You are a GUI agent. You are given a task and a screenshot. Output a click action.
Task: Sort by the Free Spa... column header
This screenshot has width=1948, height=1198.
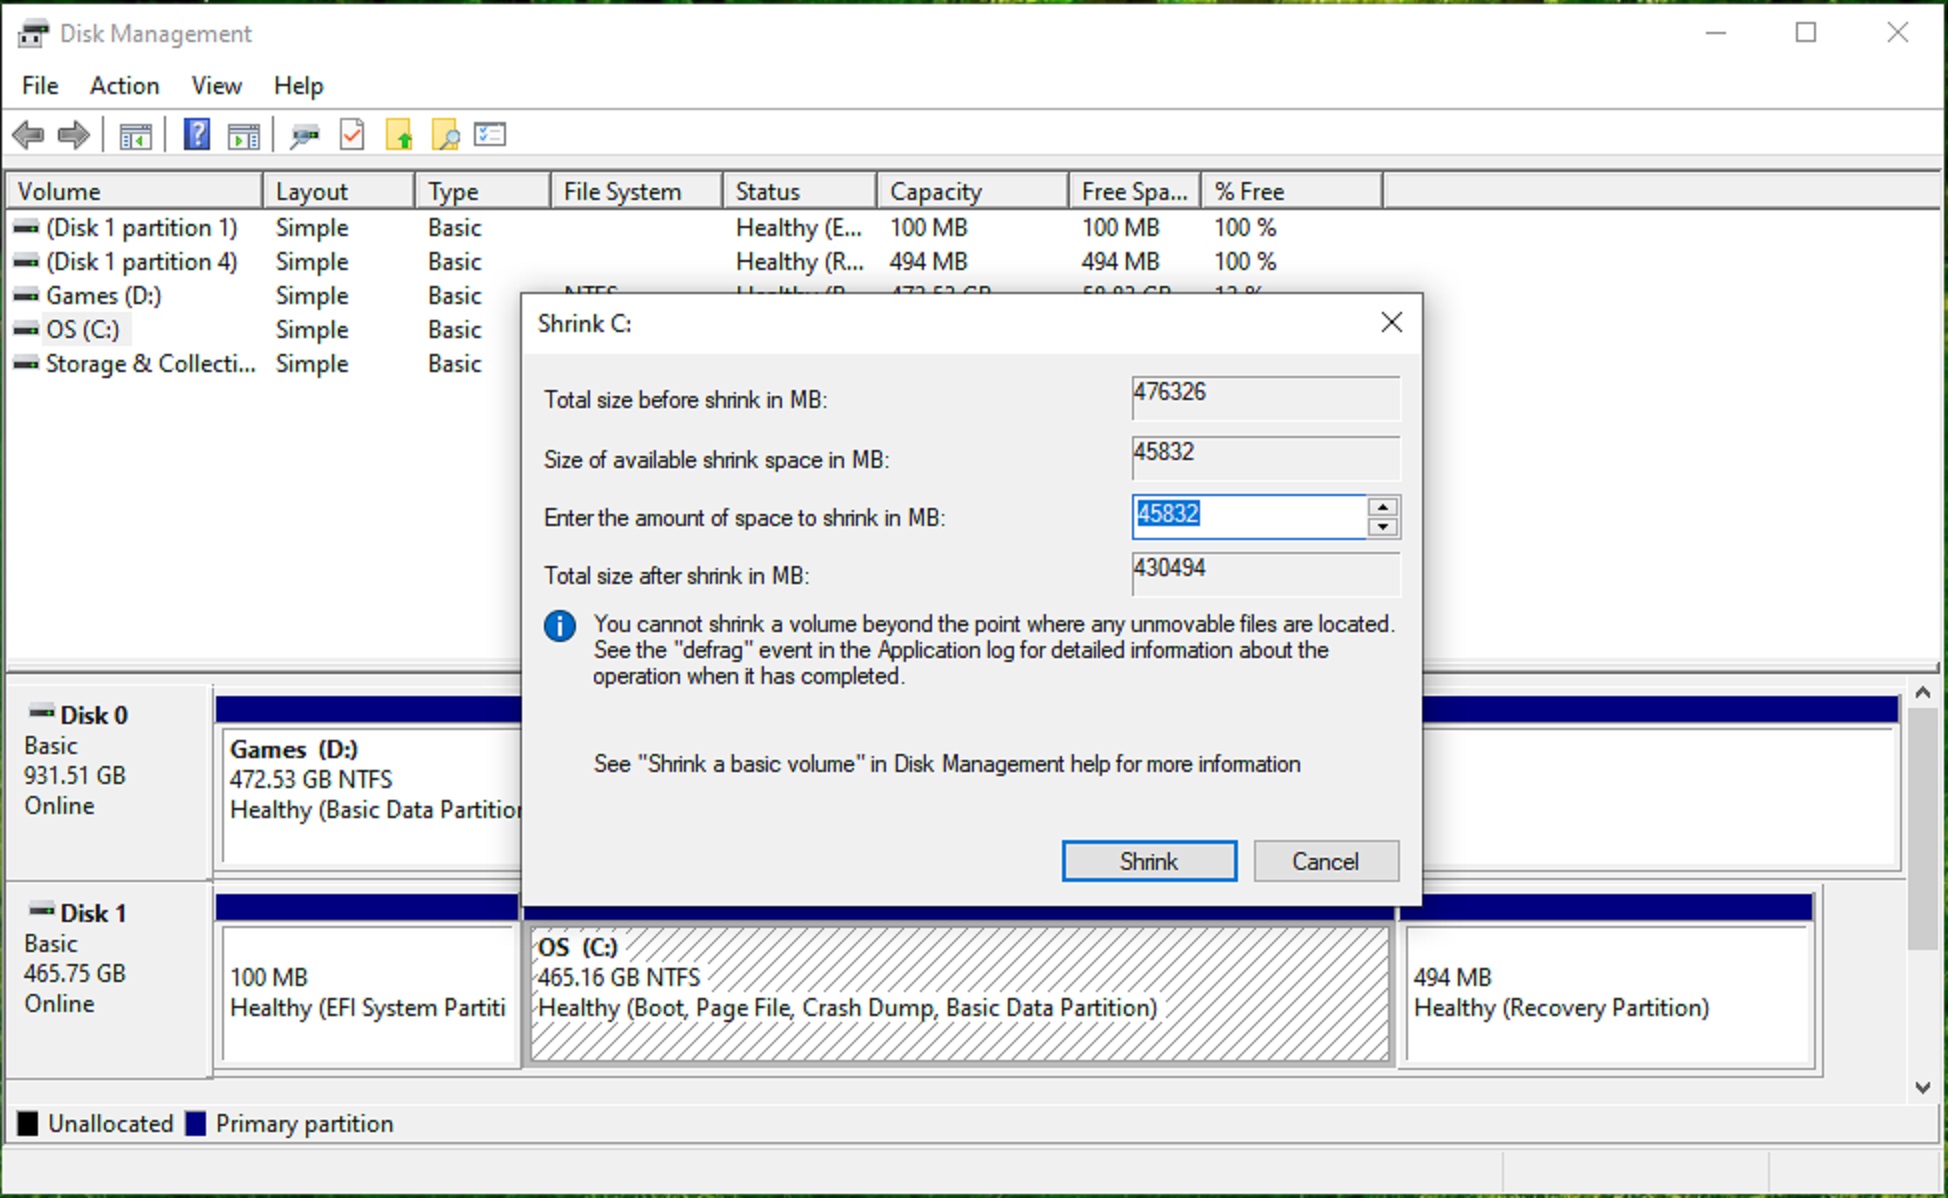click(1135, 191)
